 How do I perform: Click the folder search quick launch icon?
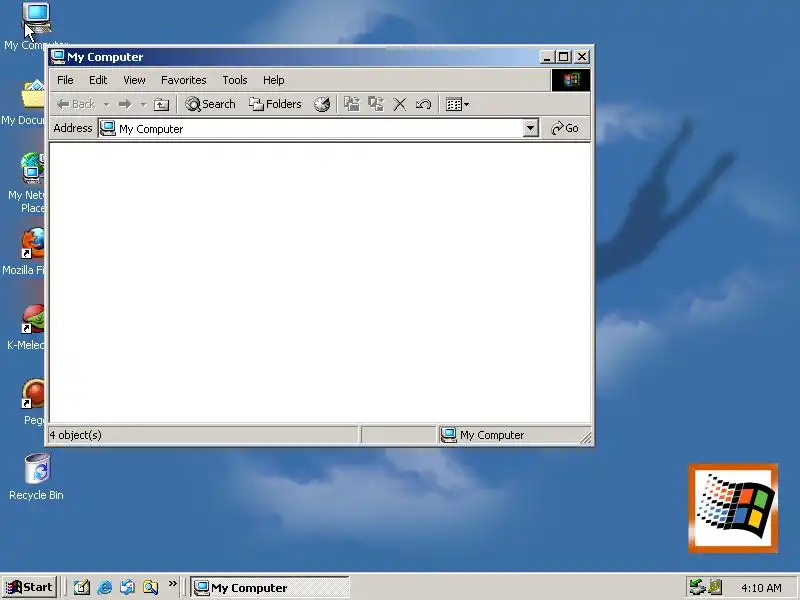click(151, 587)
